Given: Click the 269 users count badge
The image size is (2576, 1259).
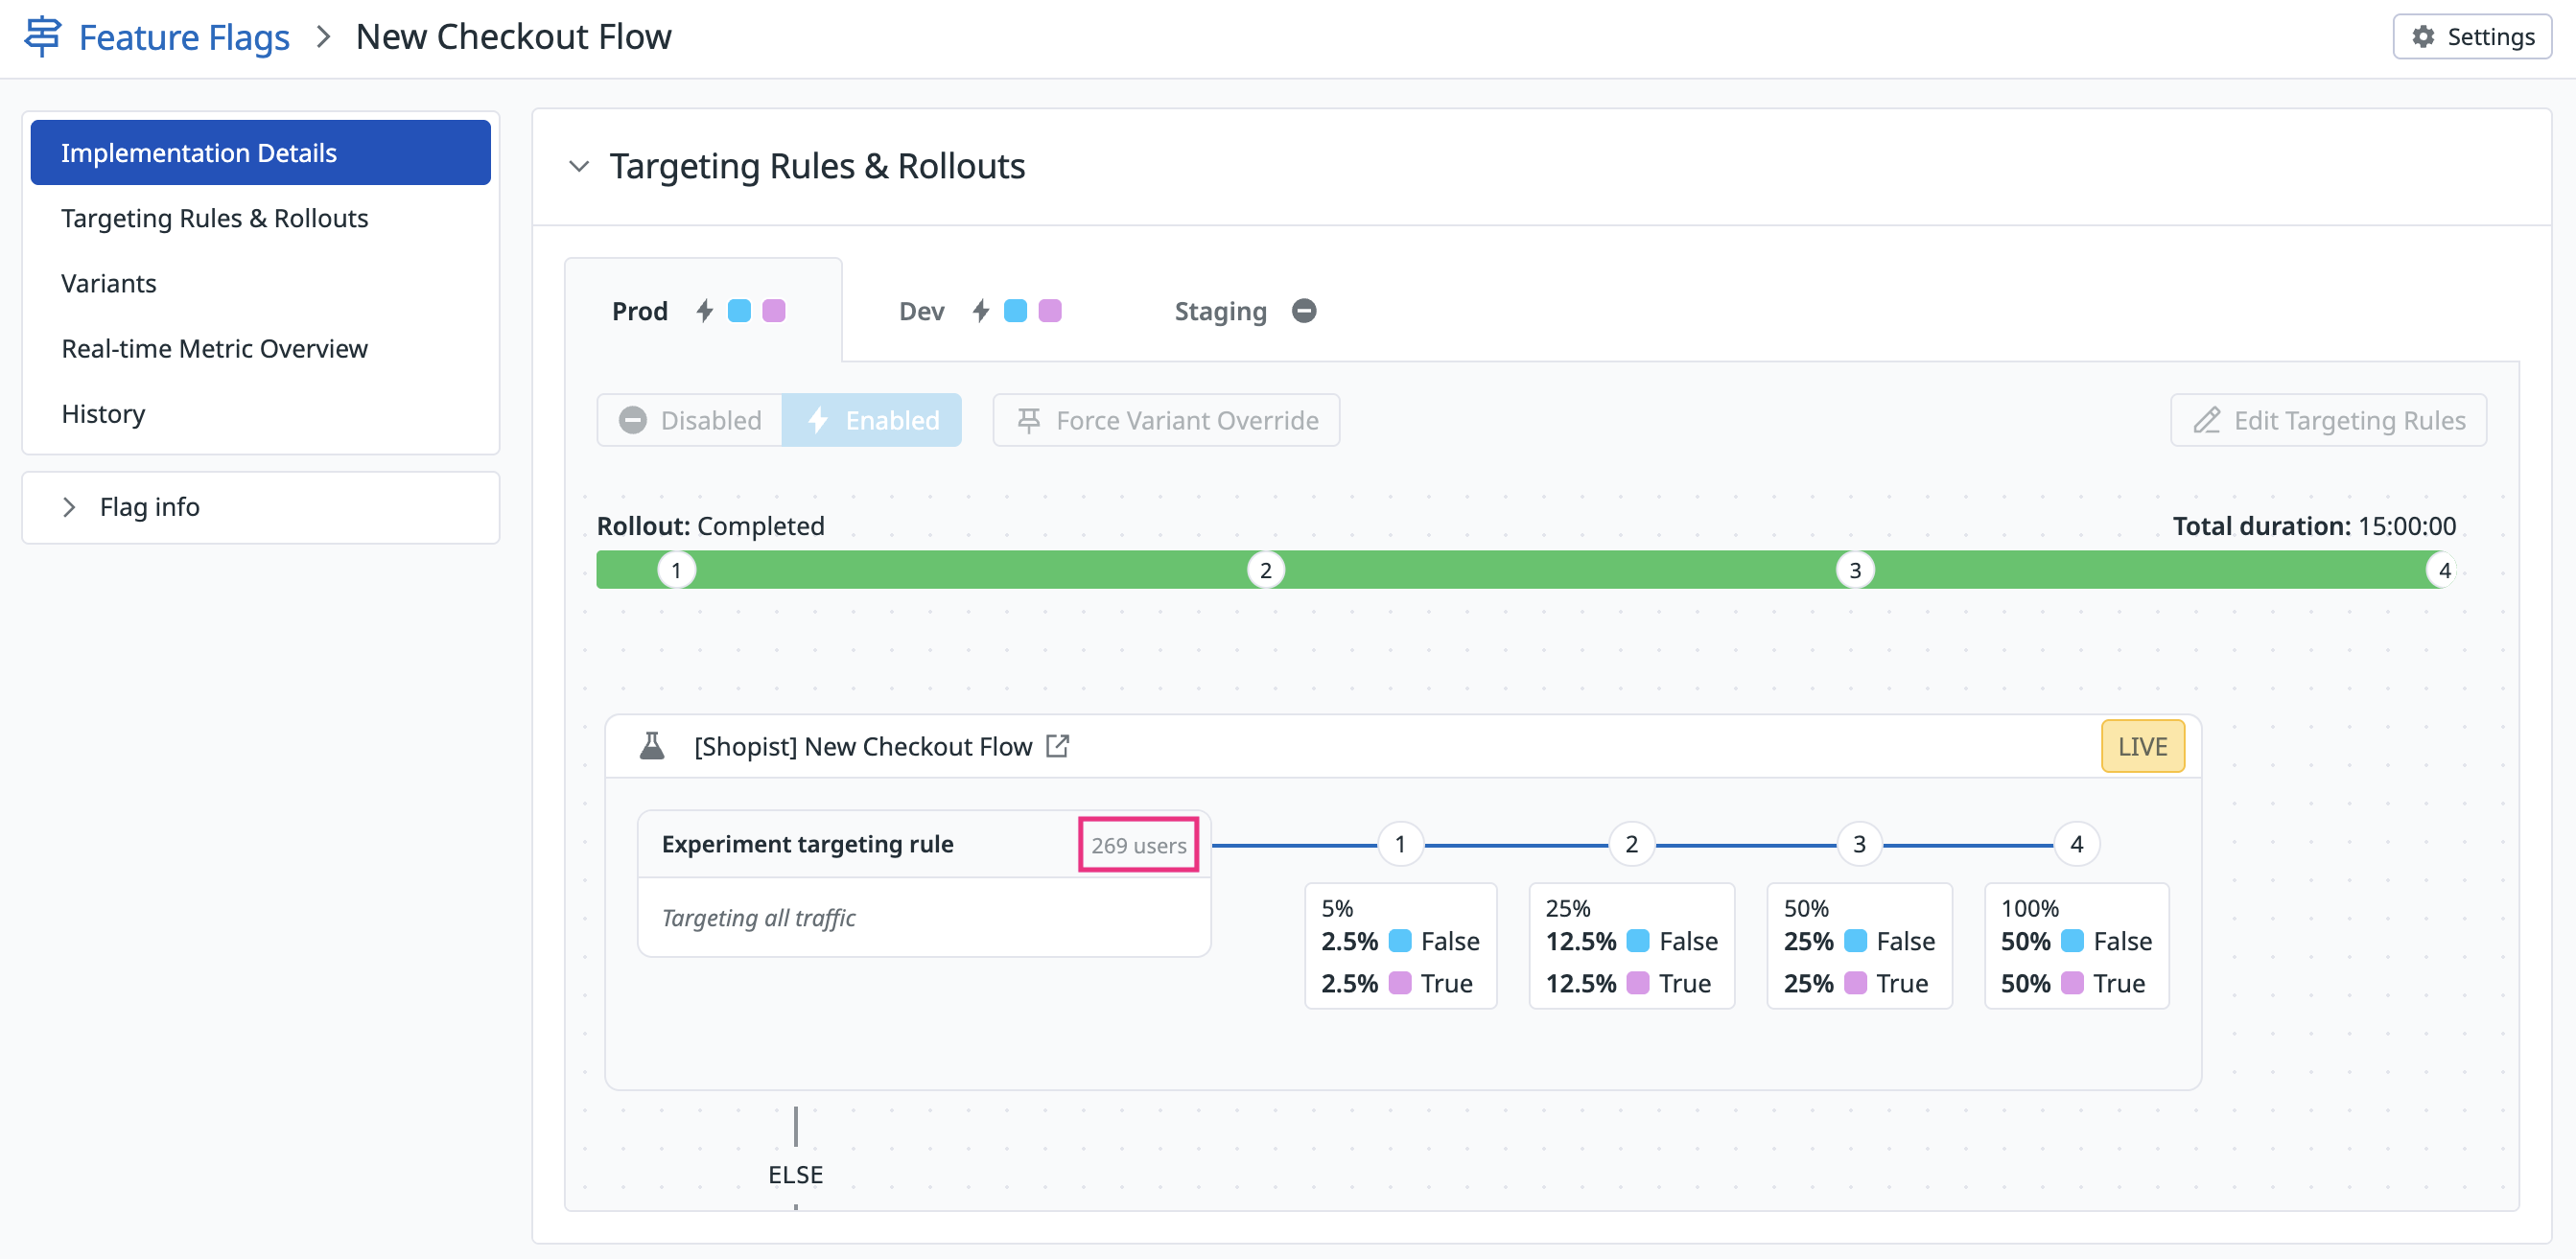Looking at the screenshot, I should (1138, 845).
